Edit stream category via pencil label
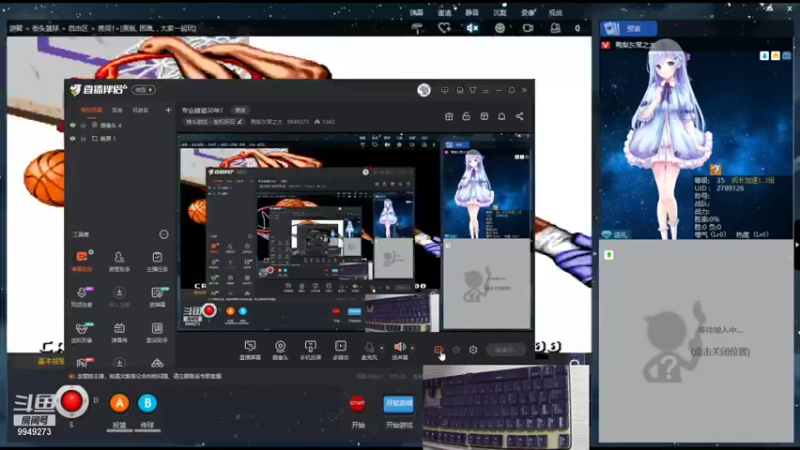 [214, 122]
